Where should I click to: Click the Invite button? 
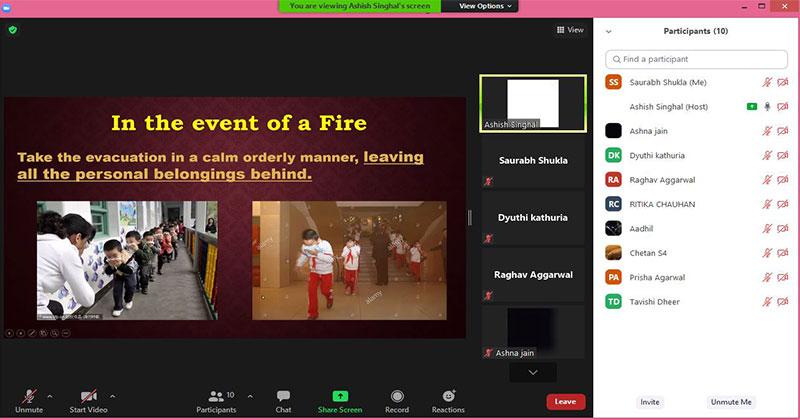(650, 402)
